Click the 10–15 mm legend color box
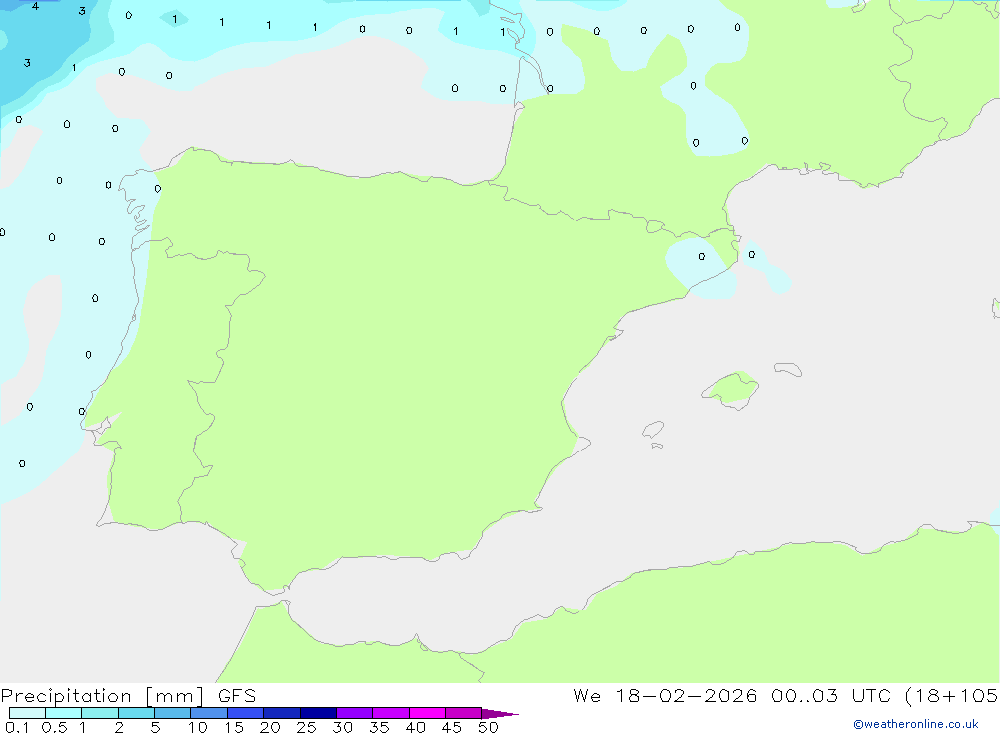The width and height of the screenshot is (1000, 733). click(209, 713)
